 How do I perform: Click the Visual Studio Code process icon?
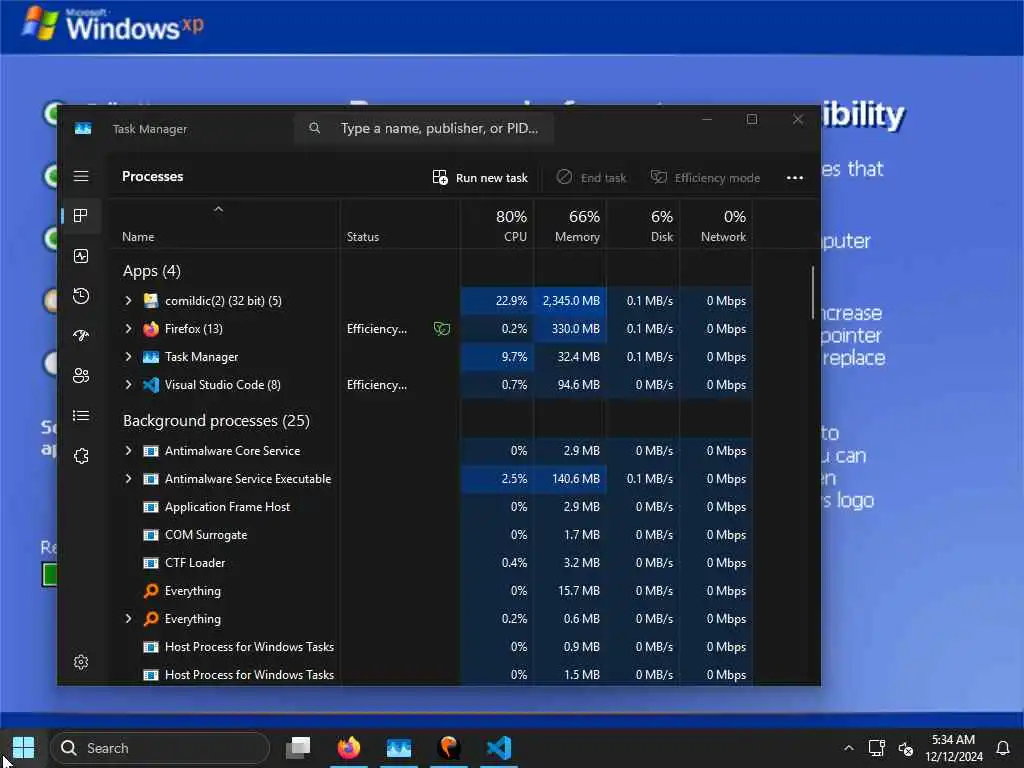151,385
